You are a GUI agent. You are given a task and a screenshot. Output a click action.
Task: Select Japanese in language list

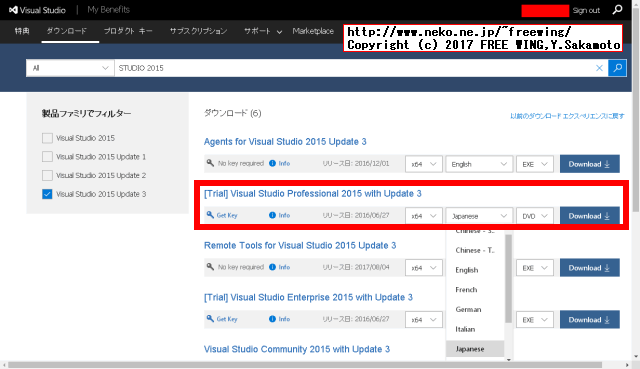476,349
